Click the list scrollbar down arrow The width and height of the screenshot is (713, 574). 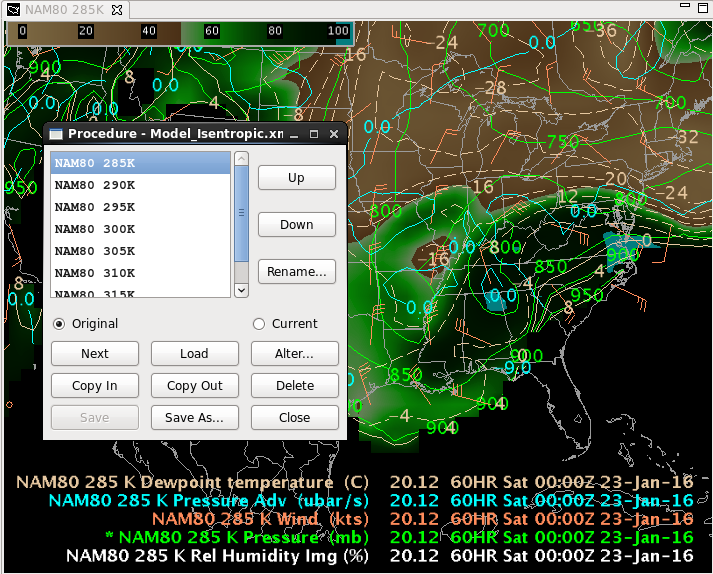point(241,290)
